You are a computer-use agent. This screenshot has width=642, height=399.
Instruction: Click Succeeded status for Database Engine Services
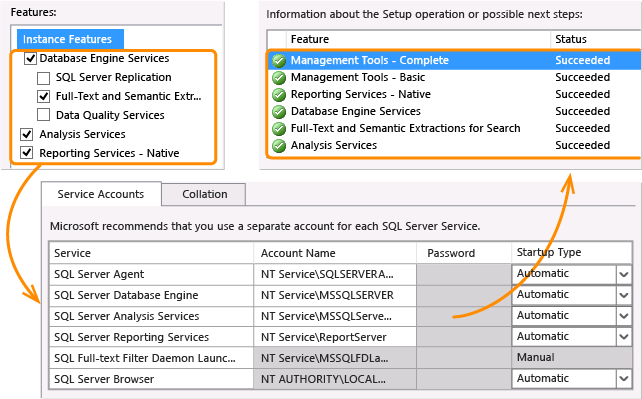(x=583, y=111)
